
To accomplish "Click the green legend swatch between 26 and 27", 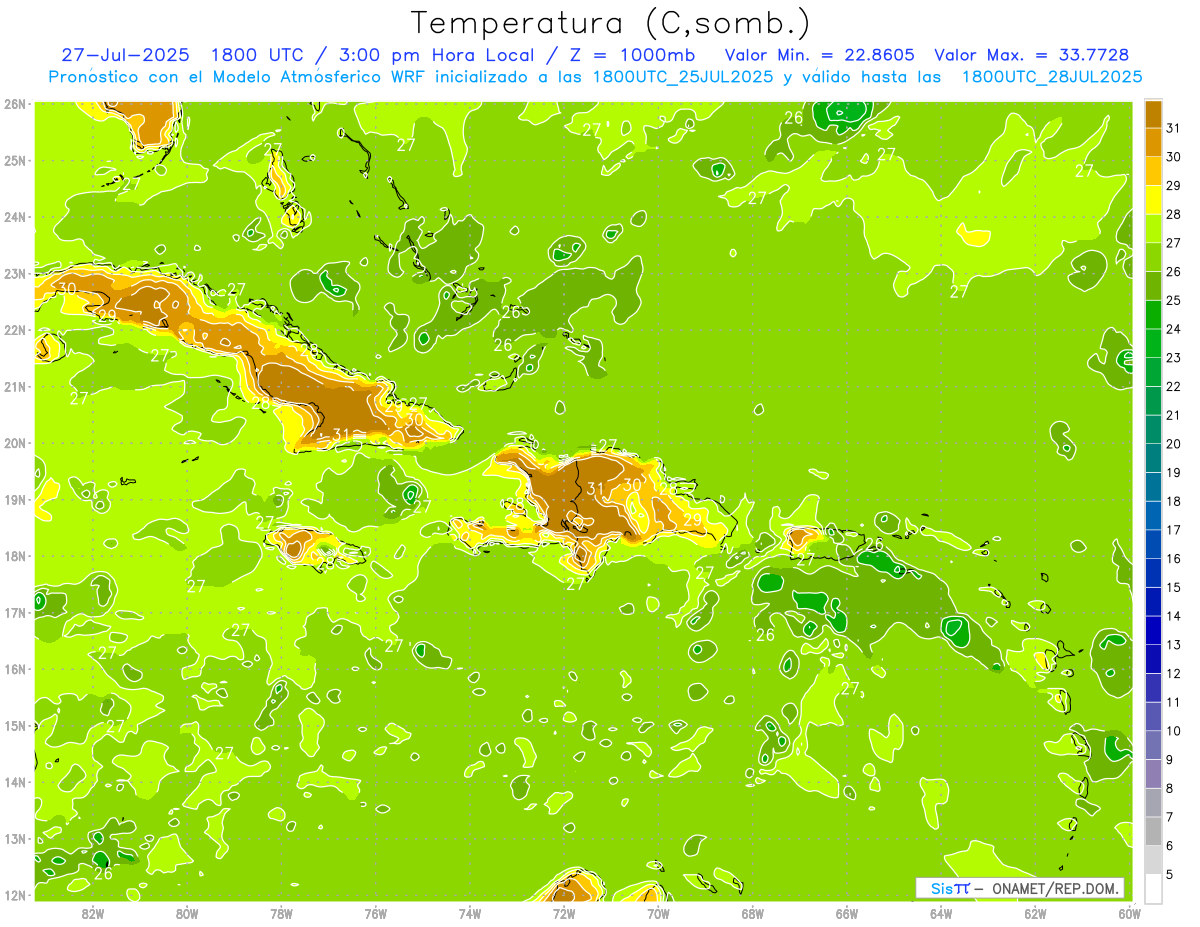I will pyautogui.click(x=1153, y=257).
